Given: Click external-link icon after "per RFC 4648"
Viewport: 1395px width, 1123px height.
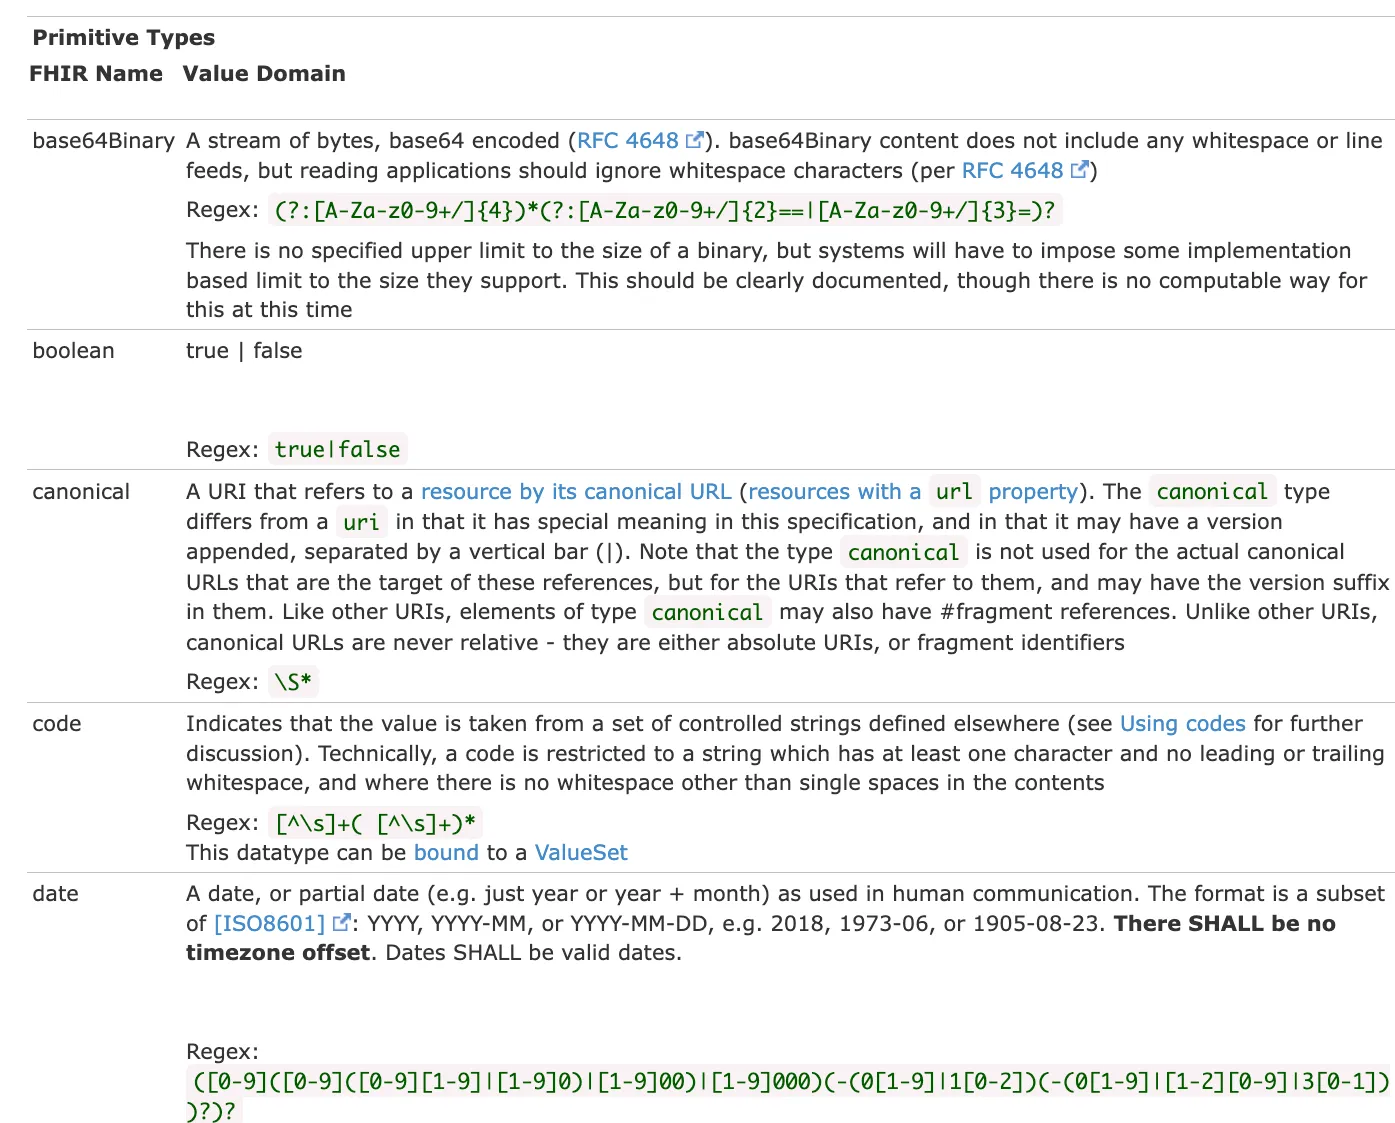Looking at the screenshot, I should pyautogui.click(x=1079, y=171).
